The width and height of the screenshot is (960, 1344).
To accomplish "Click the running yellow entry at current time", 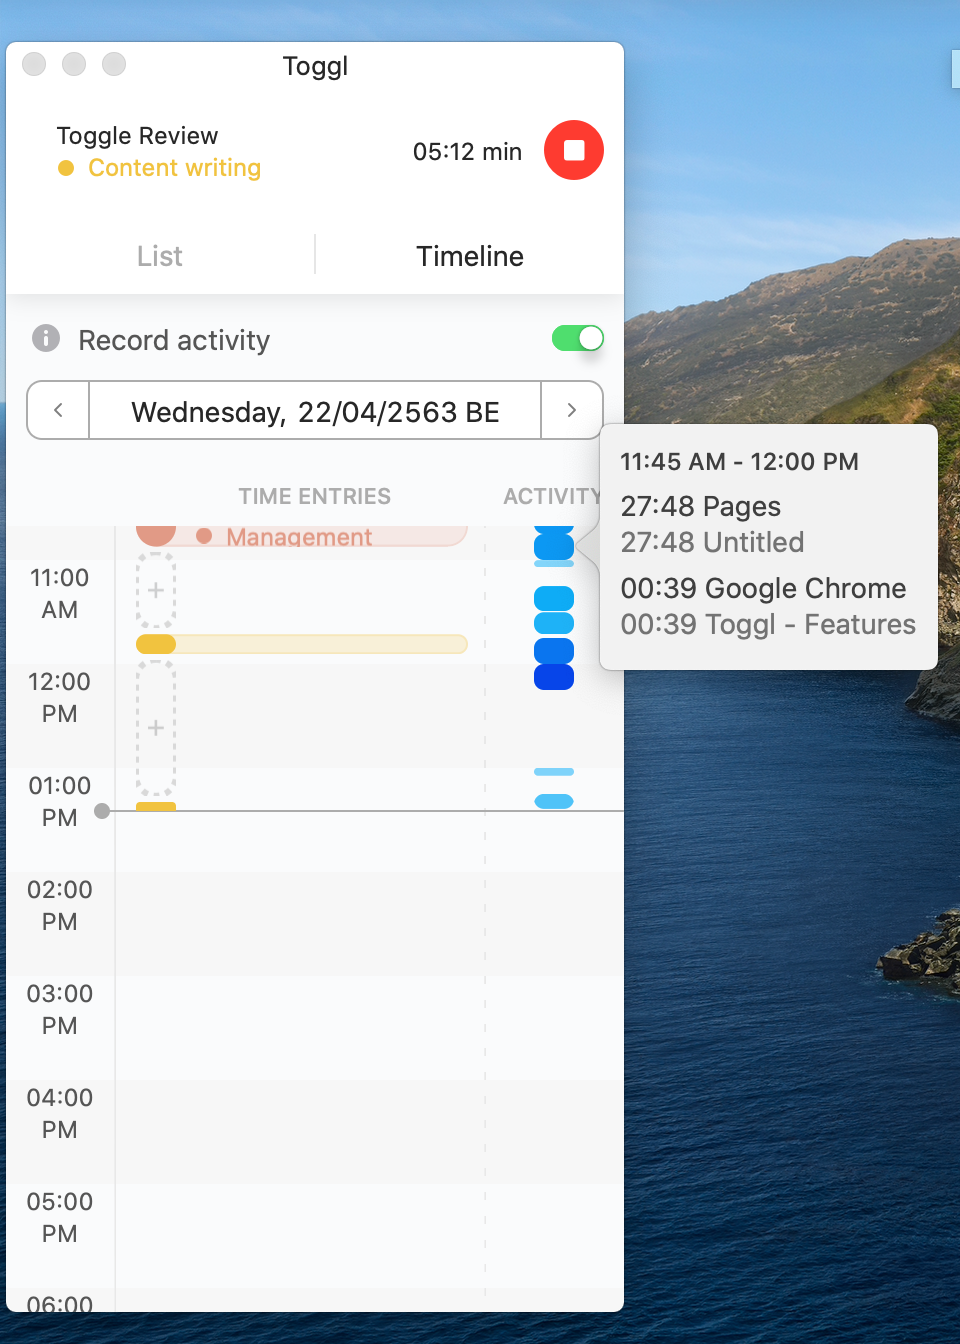I will (x=156, y=806).
